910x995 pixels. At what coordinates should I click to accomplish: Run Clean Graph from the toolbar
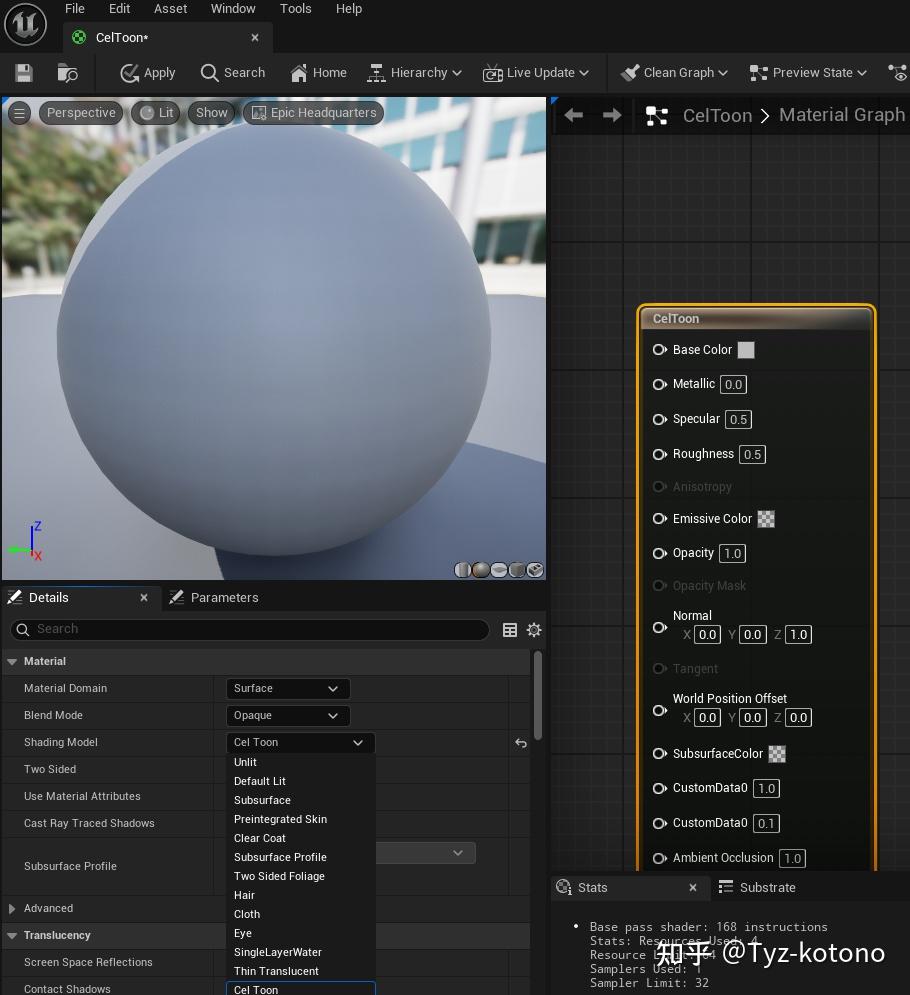tap(674, 72)
